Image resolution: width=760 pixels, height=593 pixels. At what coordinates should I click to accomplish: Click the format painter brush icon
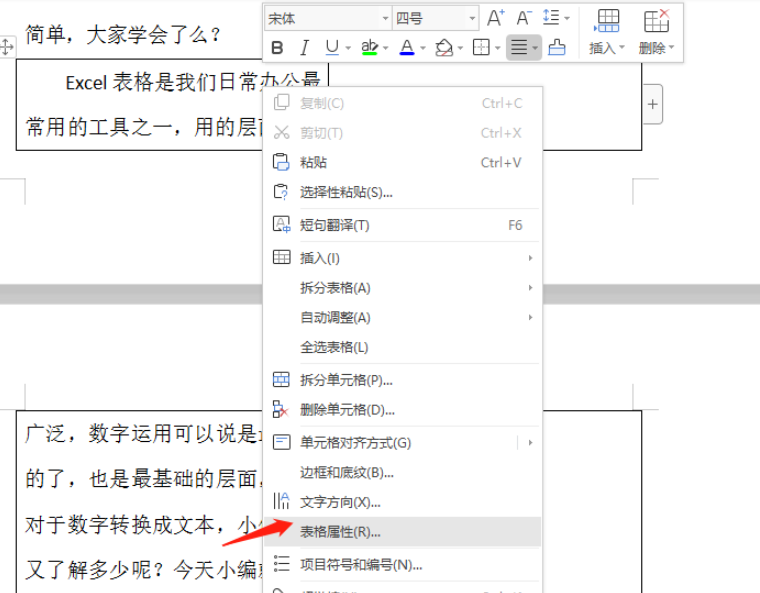pos(557,48)
